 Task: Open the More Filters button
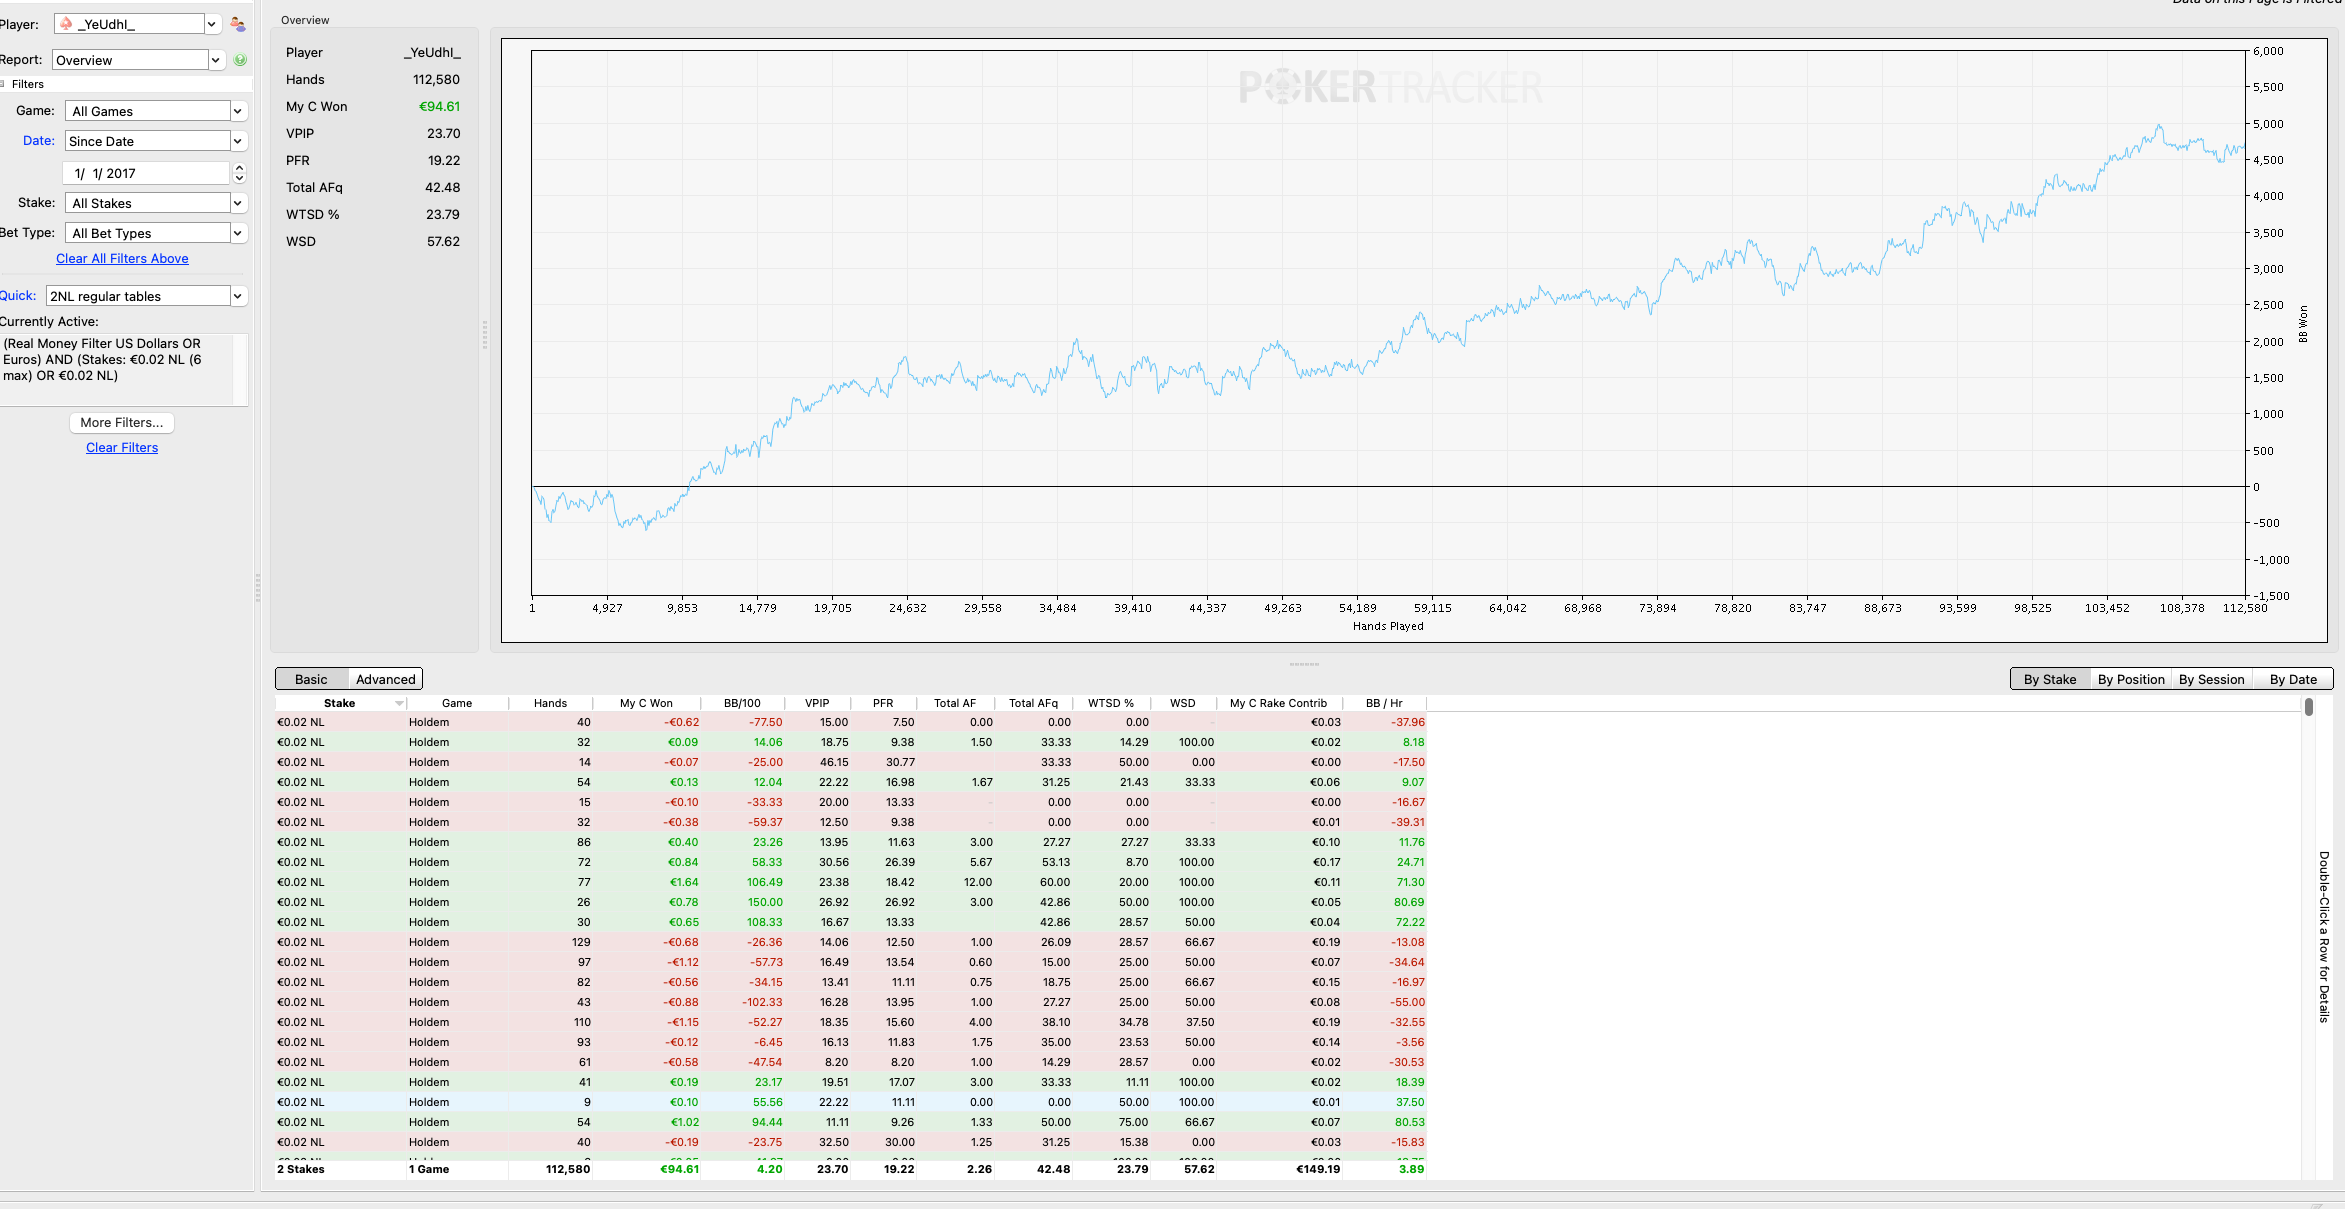click(122, 422)
